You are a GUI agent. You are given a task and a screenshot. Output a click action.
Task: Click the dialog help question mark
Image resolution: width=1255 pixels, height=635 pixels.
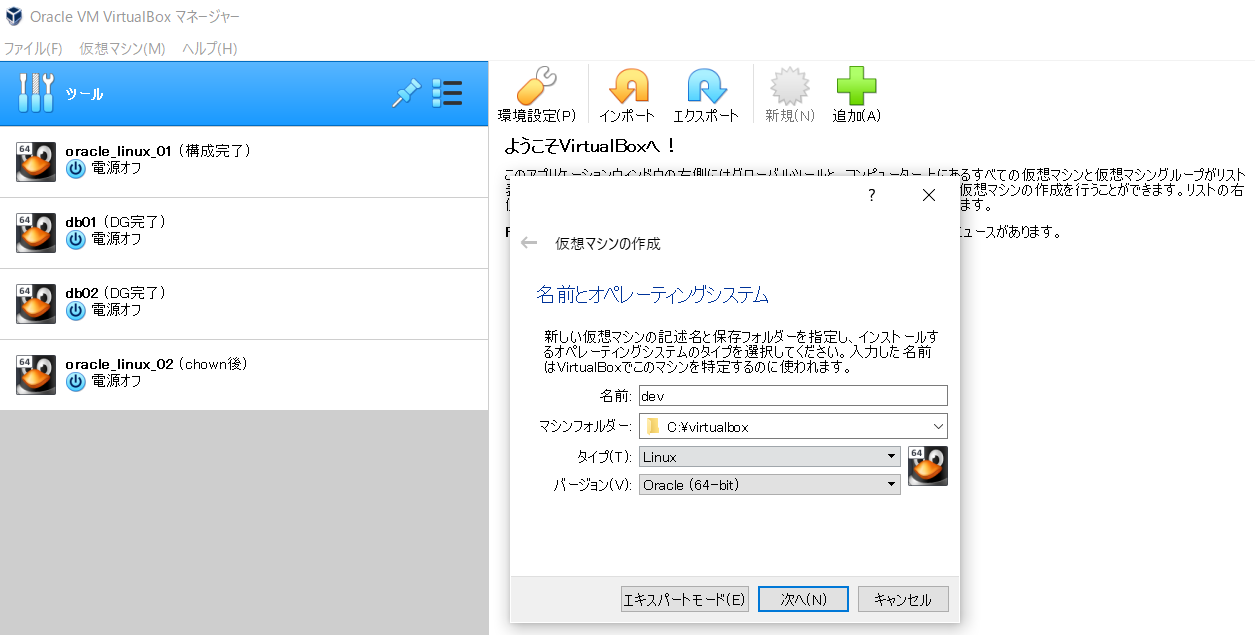click(871, 195)
